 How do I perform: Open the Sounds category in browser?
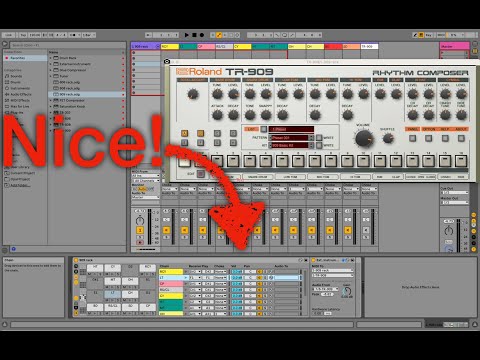pos(16,76)
